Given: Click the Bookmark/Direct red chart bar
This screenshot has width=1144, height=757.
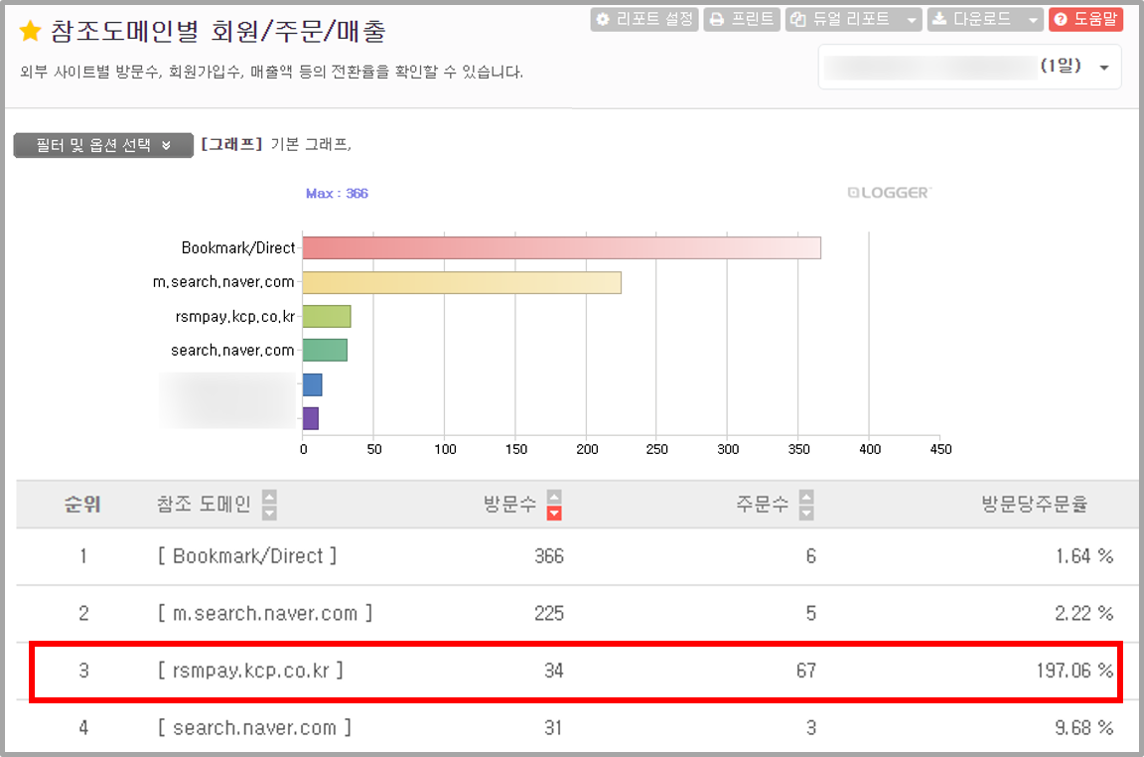Looking at the screenshot, I should pos(562,248).
